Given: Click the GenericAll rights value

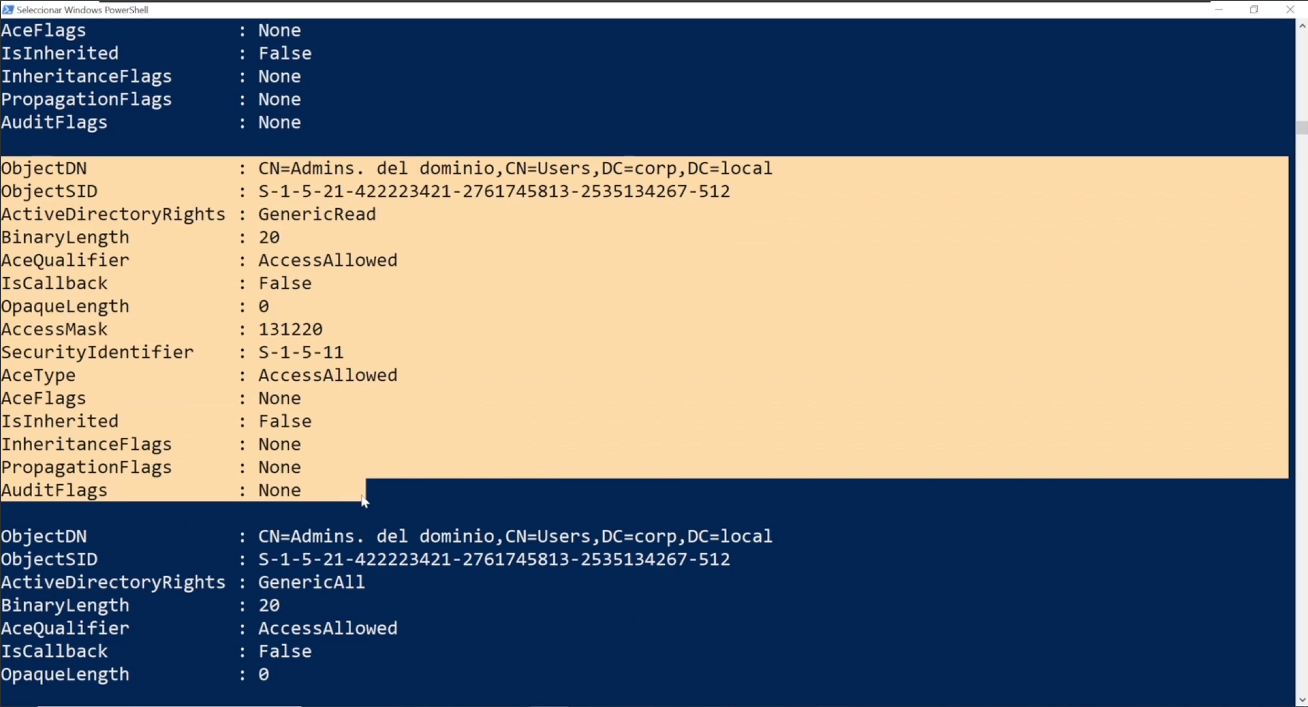Looking at the screenshot, I should [311, 582].
